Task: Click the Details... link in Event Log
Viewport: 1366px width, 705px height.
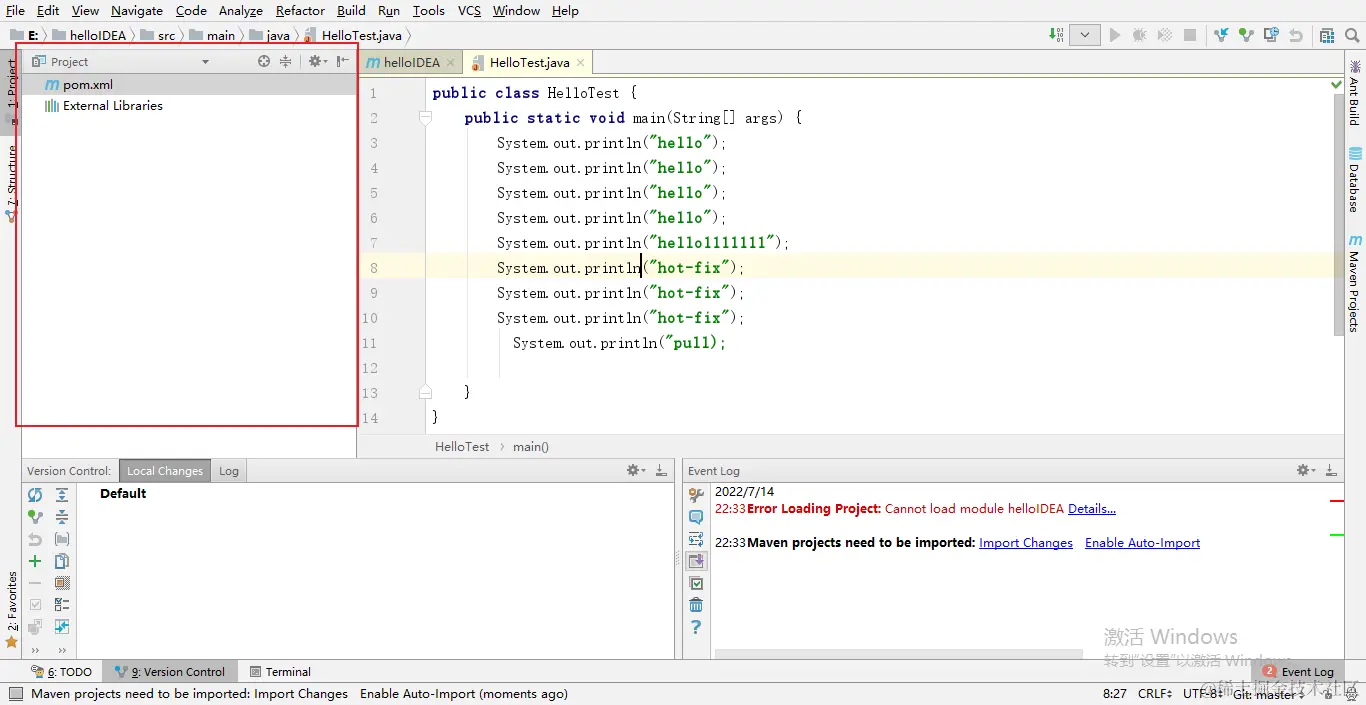Action: coord(1092,508)
